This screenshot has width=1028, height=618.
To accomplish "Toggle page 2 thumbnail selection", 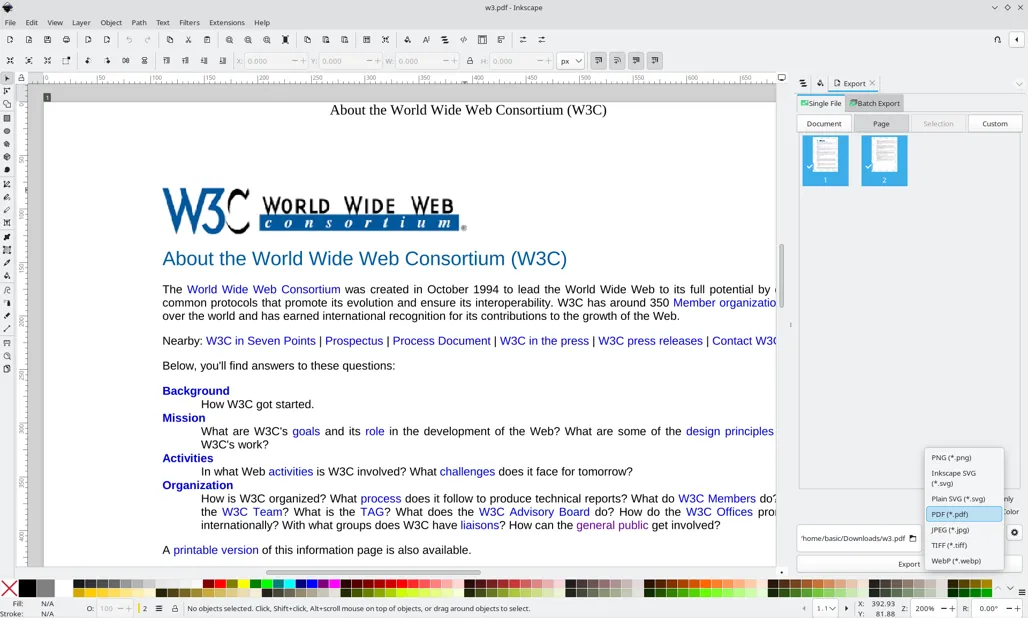I will coord(884,160).
